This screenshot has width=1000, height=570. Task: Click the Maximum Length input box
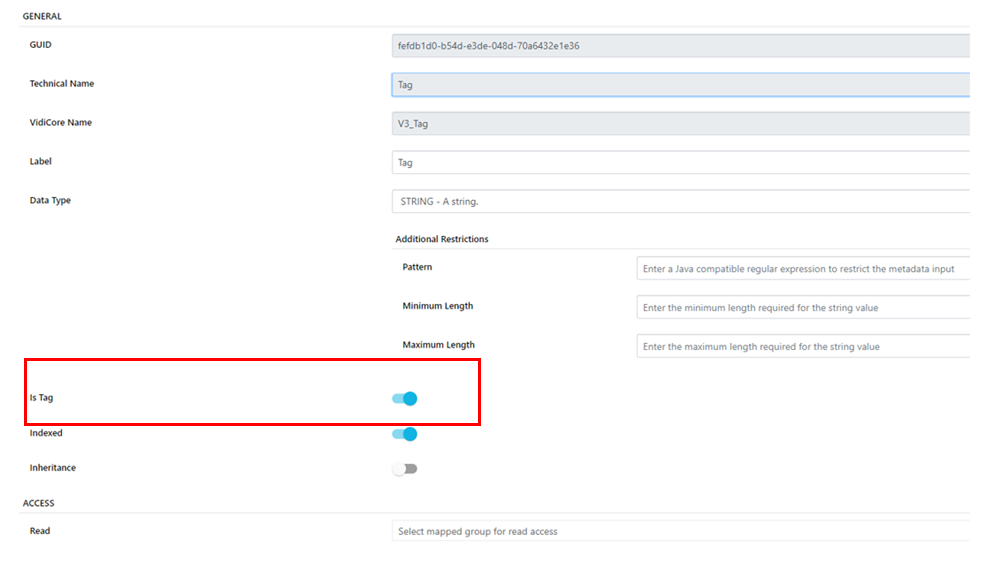pos(802,347)
